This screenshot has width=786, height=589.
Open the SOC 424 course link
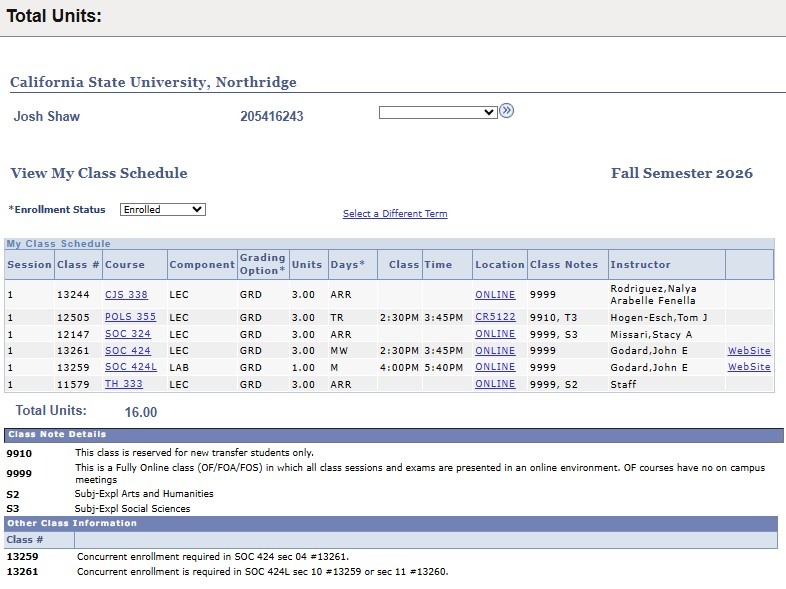pyautogui.click(x=128, y=351)
